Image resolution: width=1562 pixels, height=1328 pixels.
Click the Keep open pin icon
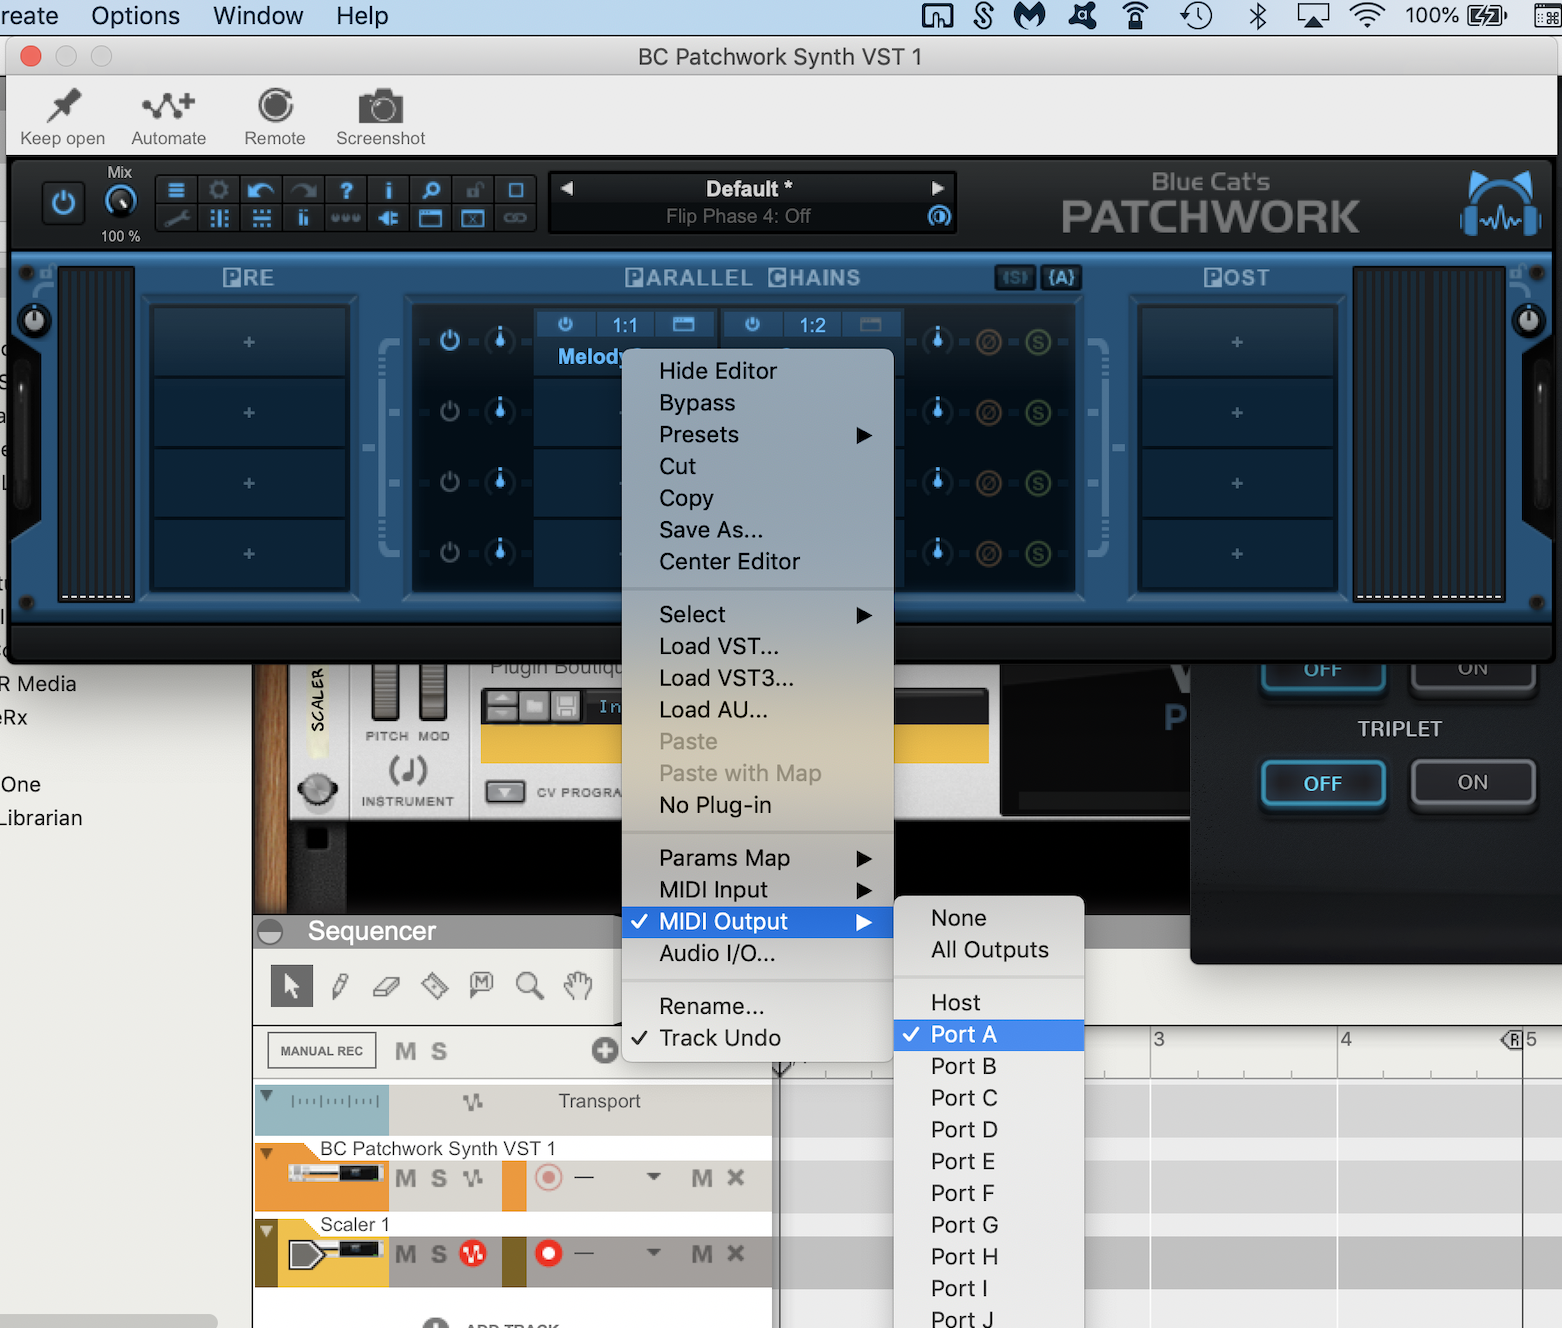(x=63, y=106)
